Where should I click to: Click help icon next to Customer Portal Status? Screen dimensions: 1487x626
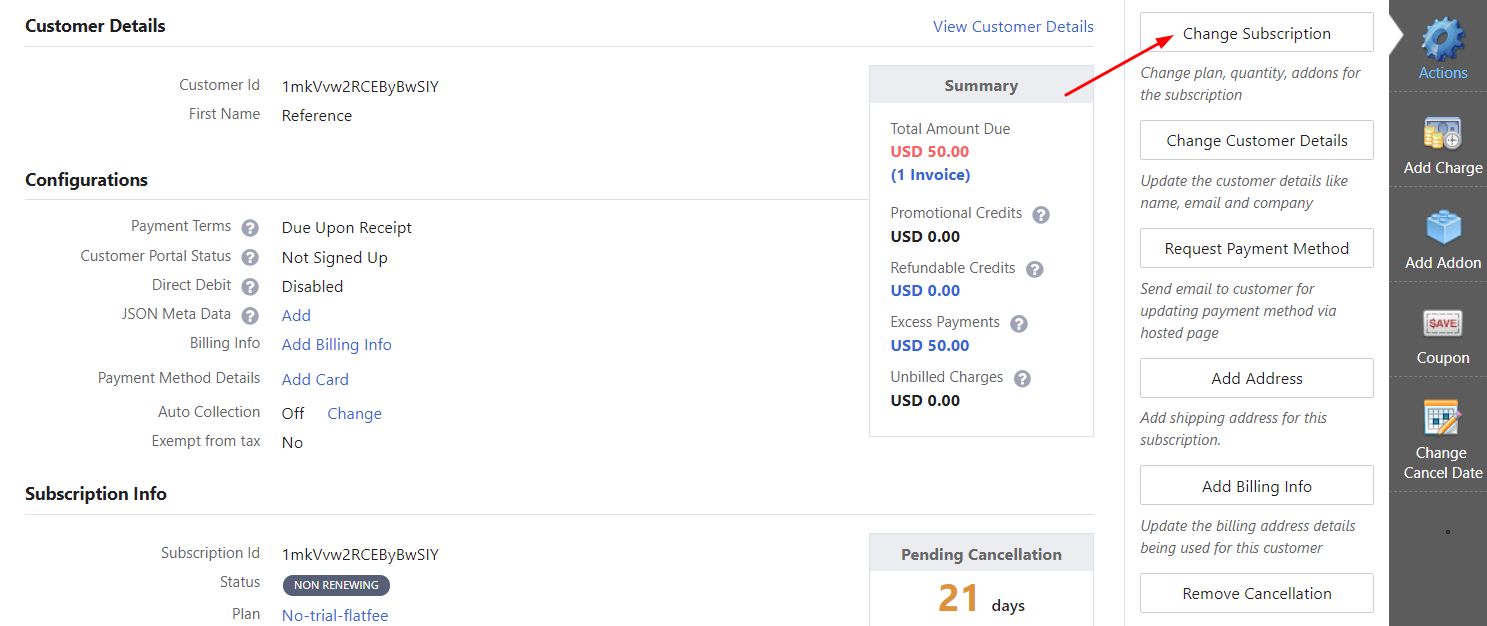point(250,258)
